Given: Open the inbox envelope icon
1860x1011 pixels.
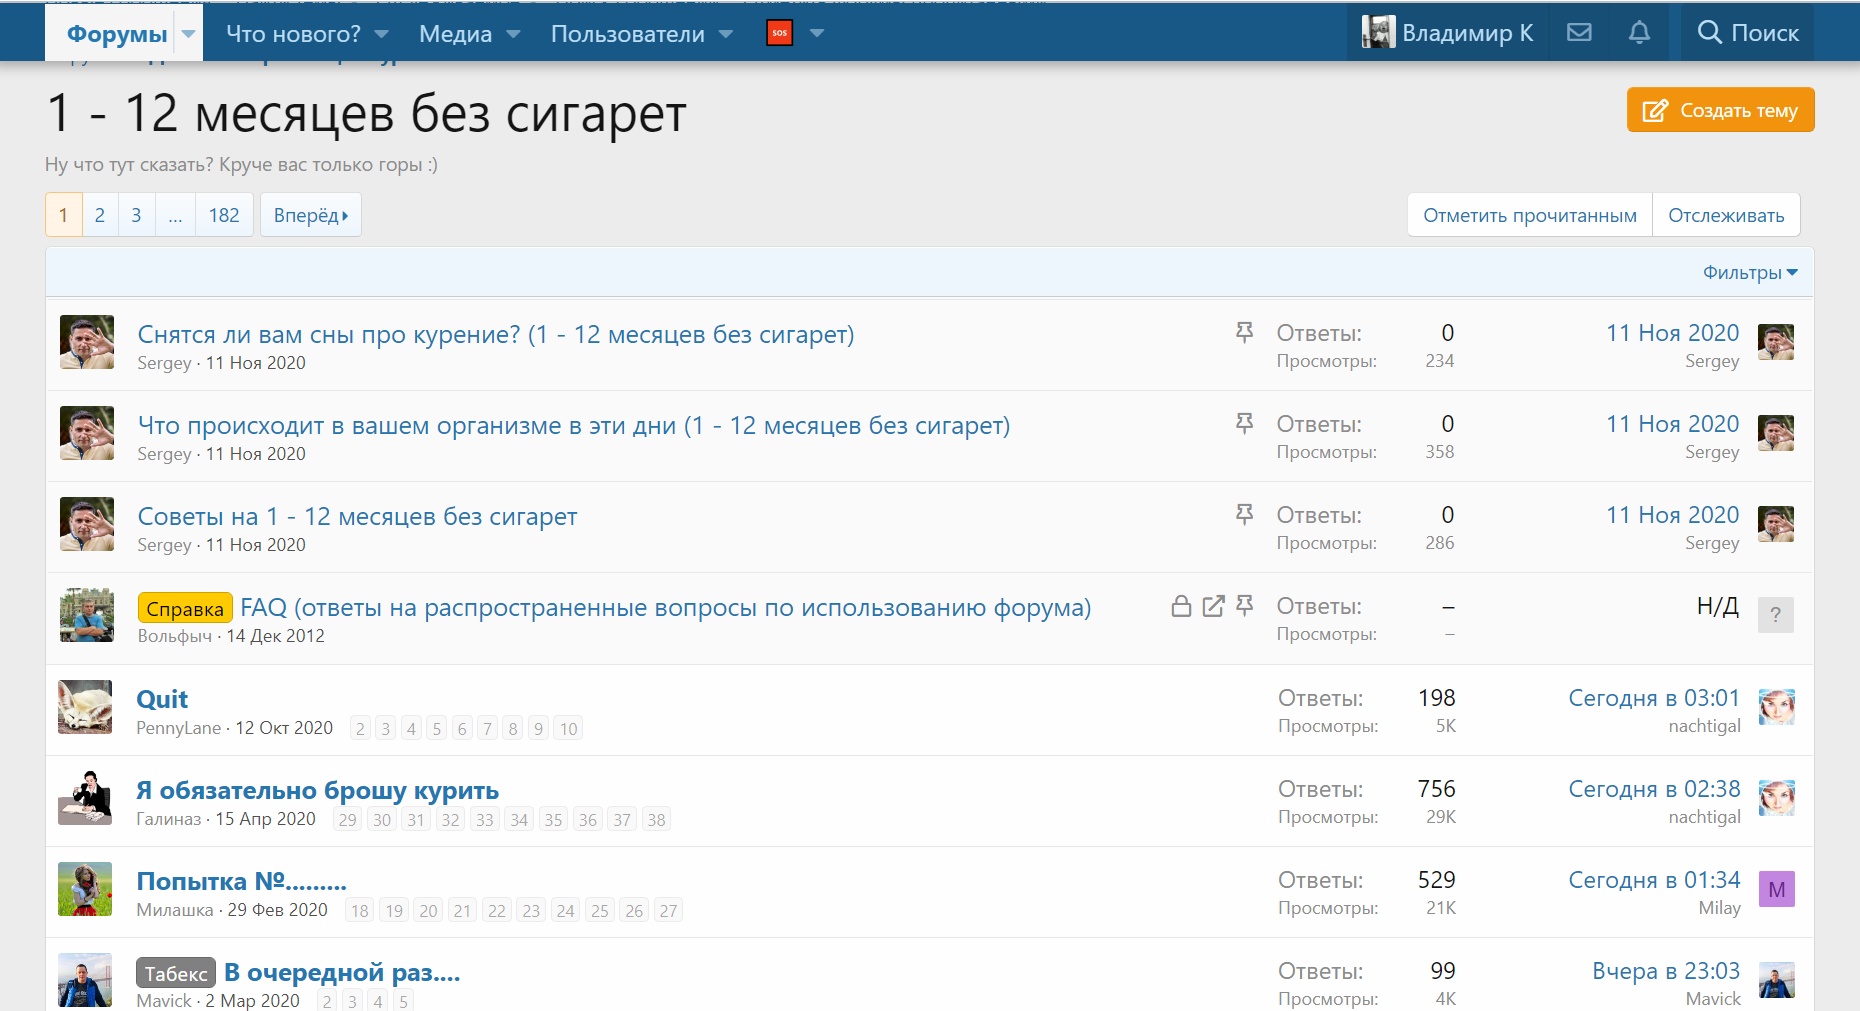Looking at the screenshot, I should (1579, 33).
